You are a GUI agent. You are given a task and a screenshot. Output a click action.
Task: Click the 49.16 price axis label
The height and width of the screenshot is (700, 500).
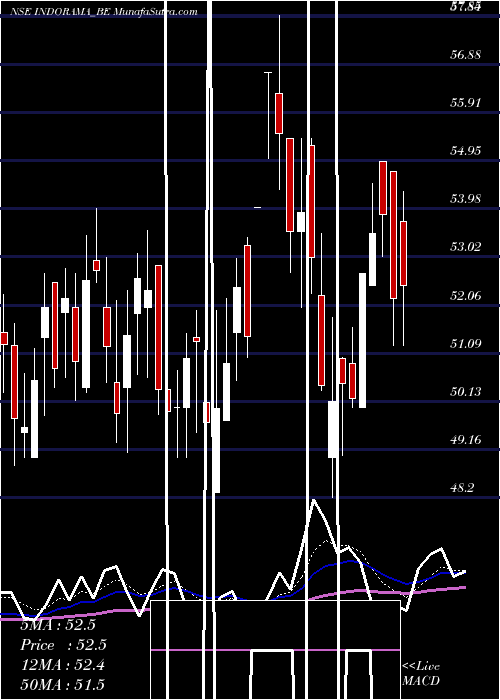tap(466, 440)
